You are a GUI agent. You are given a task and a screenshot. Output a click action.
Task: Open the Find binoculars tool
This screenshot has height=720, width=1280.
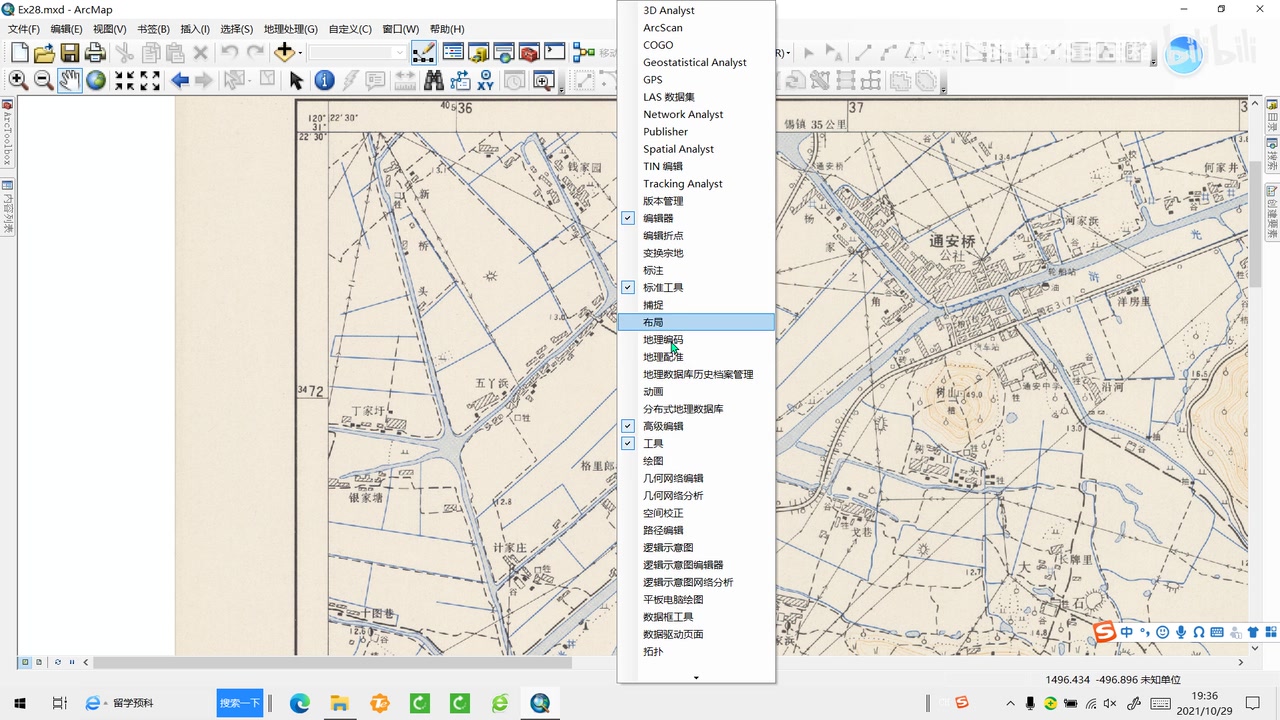[433, 81]
